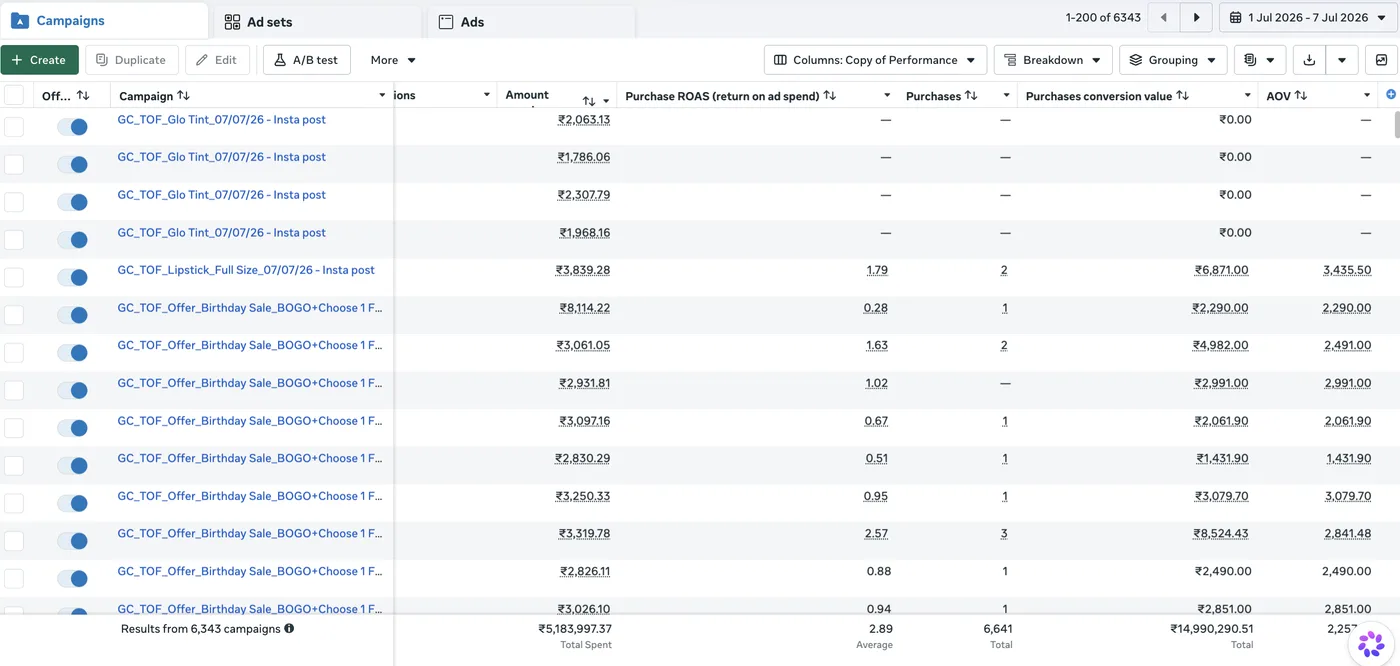Open the charts view icon button
This screenshot has height=666, width=1400.
[x=1381, y=60]
